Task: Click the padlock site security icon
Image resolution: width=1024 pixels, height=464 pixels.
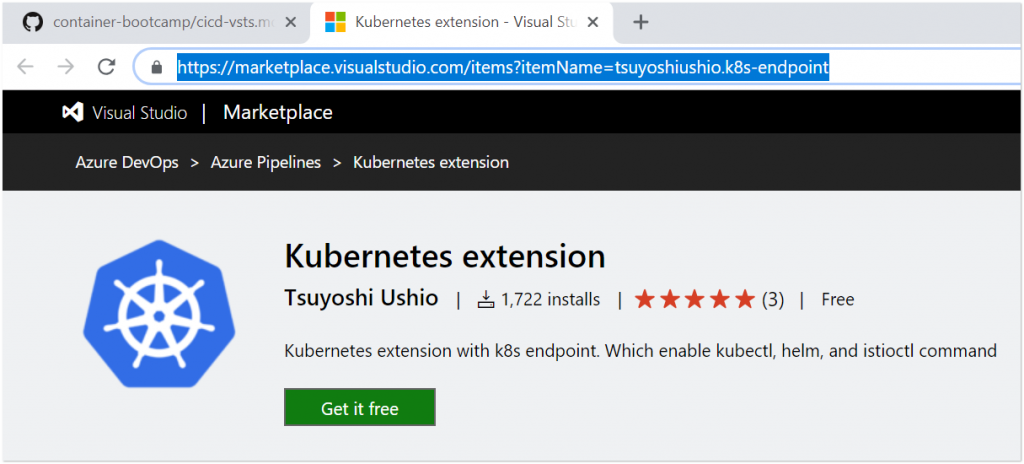Action: pyautogui.click(x=156, y=68)
